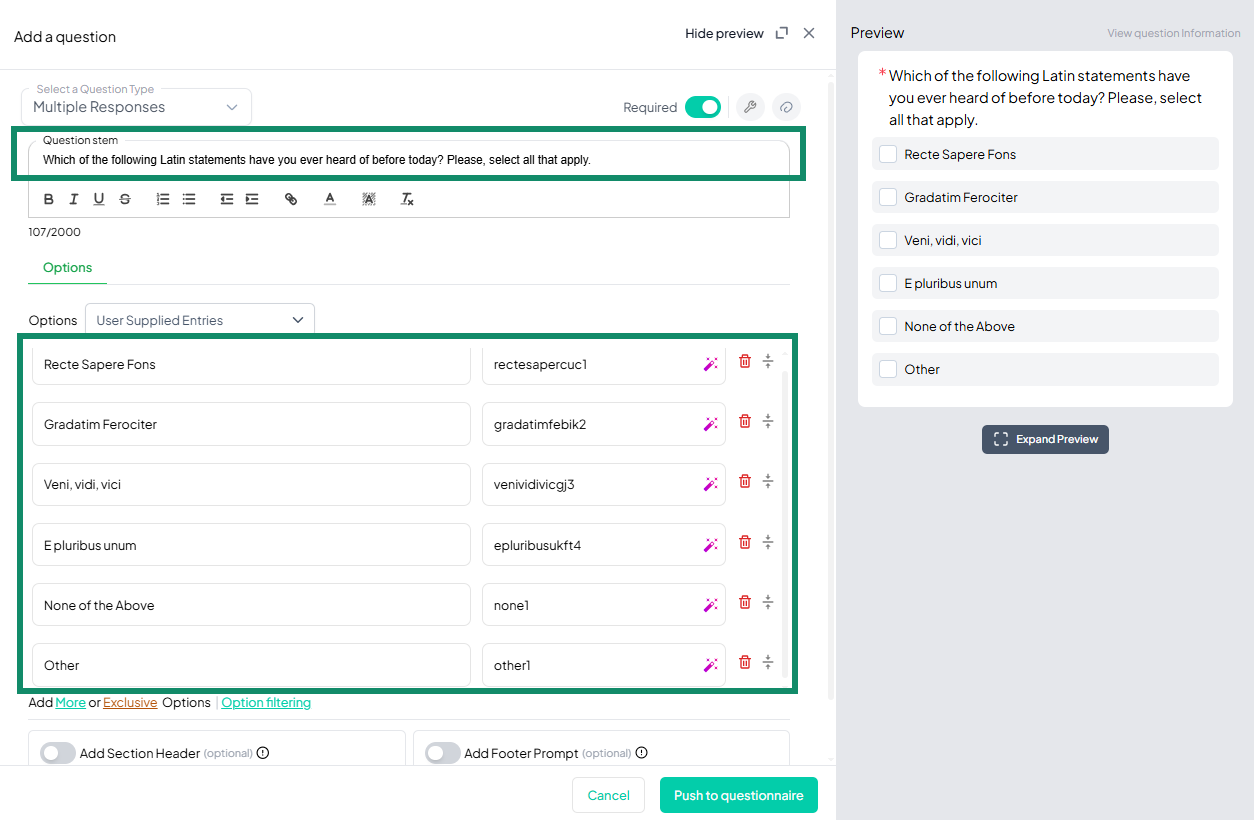Open the Option filtering link
The width and height of the screenshot is (1254, 820).
click(x=265, y=702)
